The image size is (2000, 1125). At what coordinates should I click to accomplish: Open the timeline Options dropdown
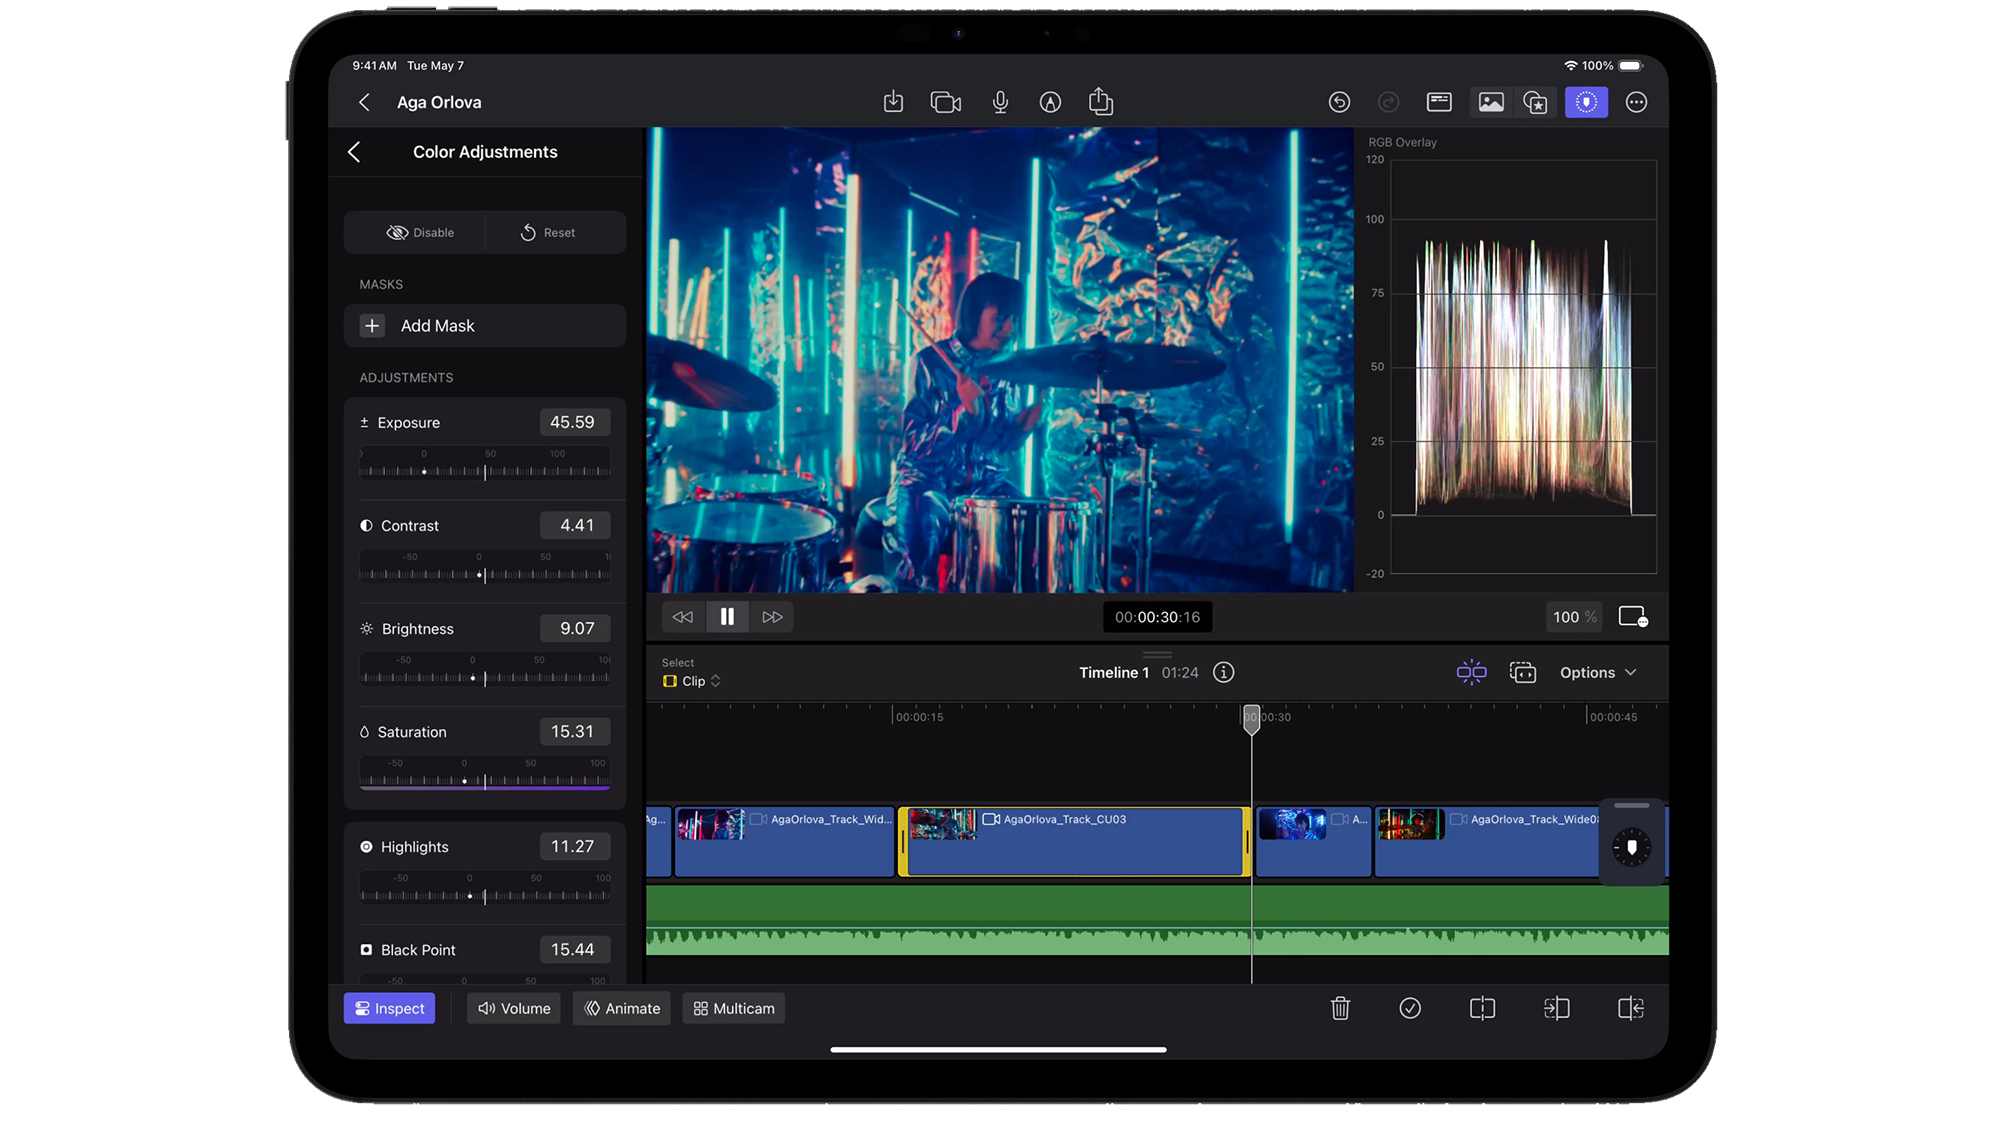click(1597, 673)
